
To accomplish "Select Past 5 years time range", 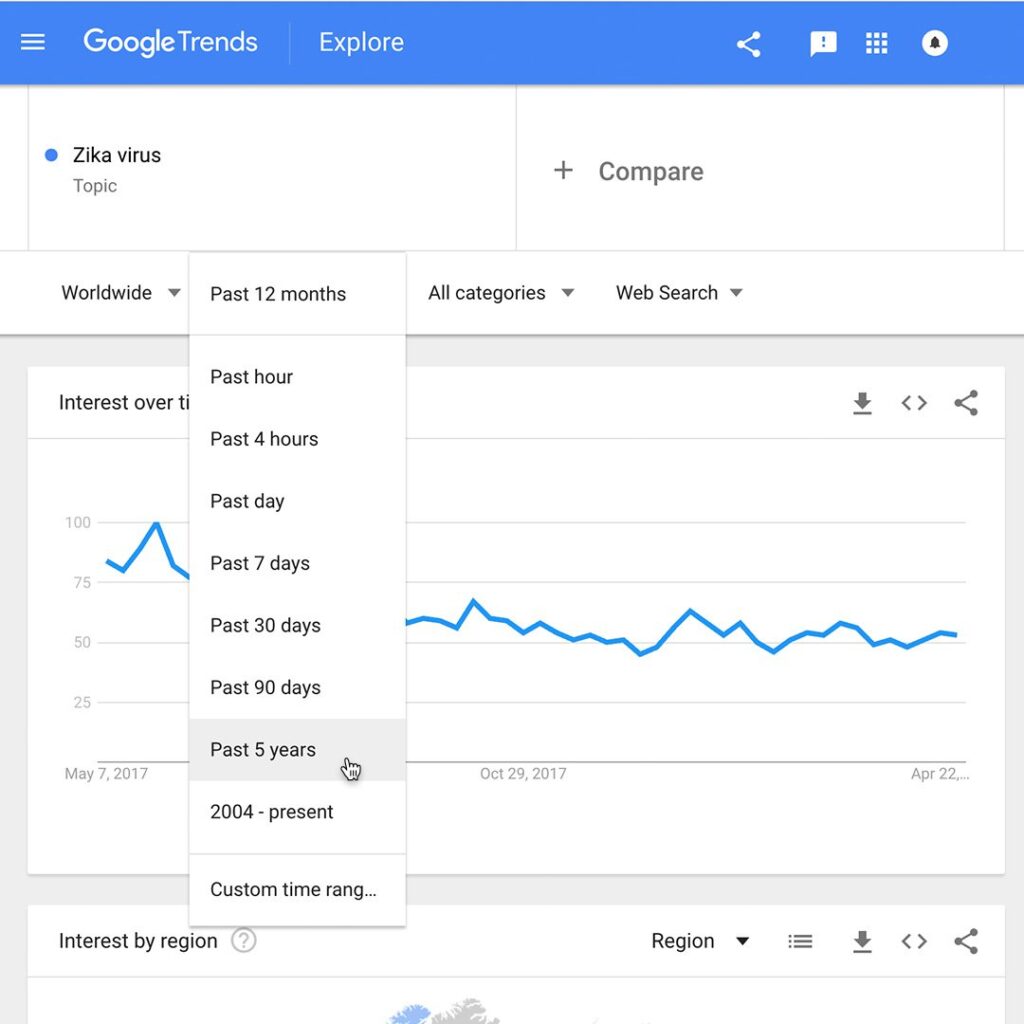I will click(263, 750).
